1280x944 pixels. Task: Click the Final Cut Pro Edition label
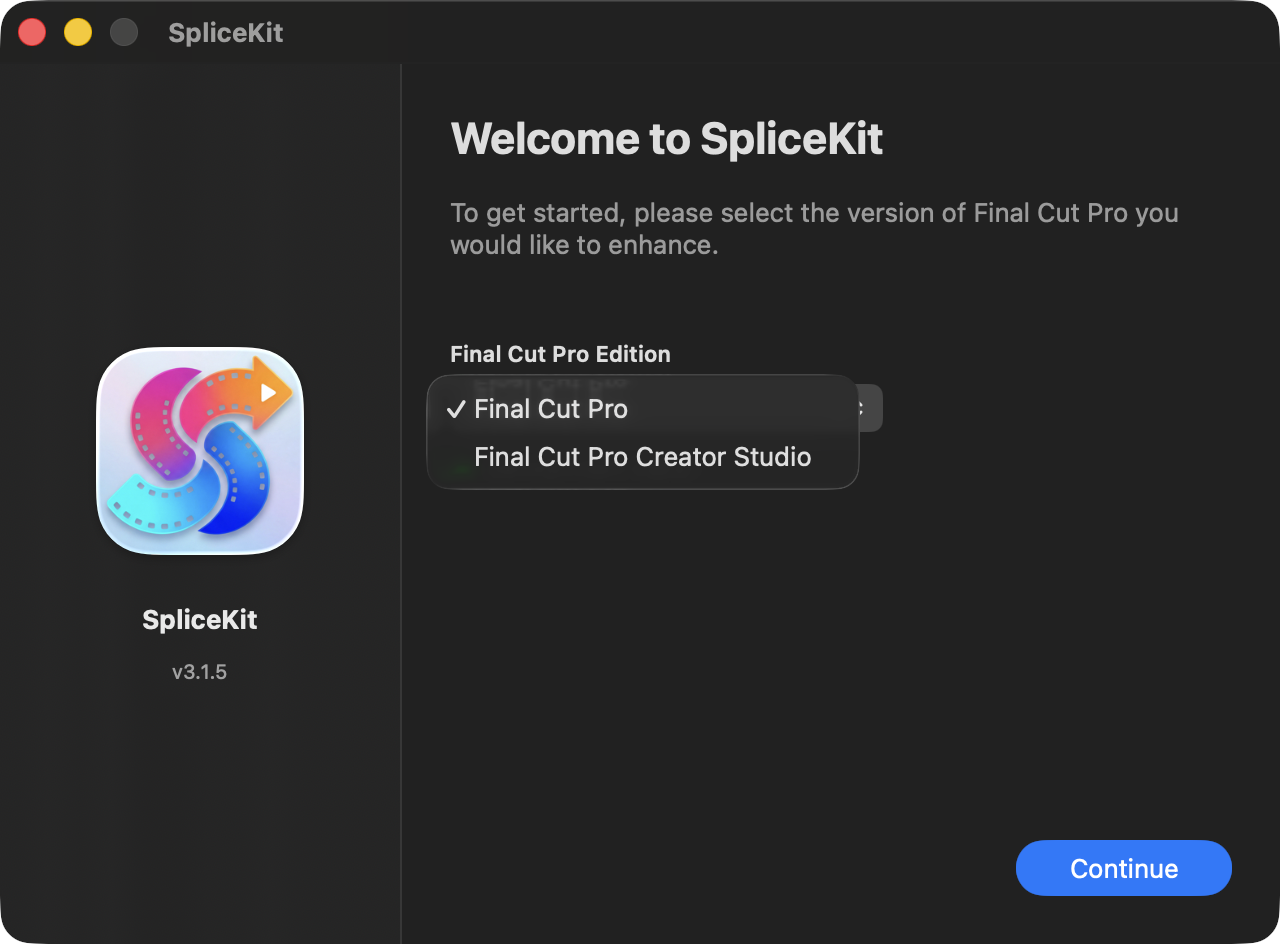coord(560,354)
